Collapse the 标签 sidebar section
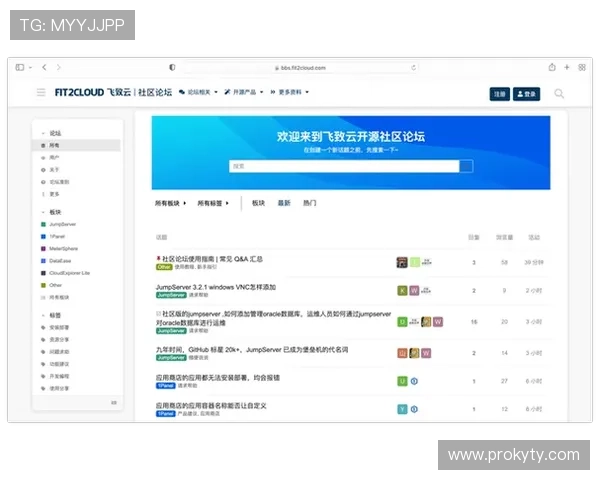This screenshot has width=600, height=480. tap(52, 315)
